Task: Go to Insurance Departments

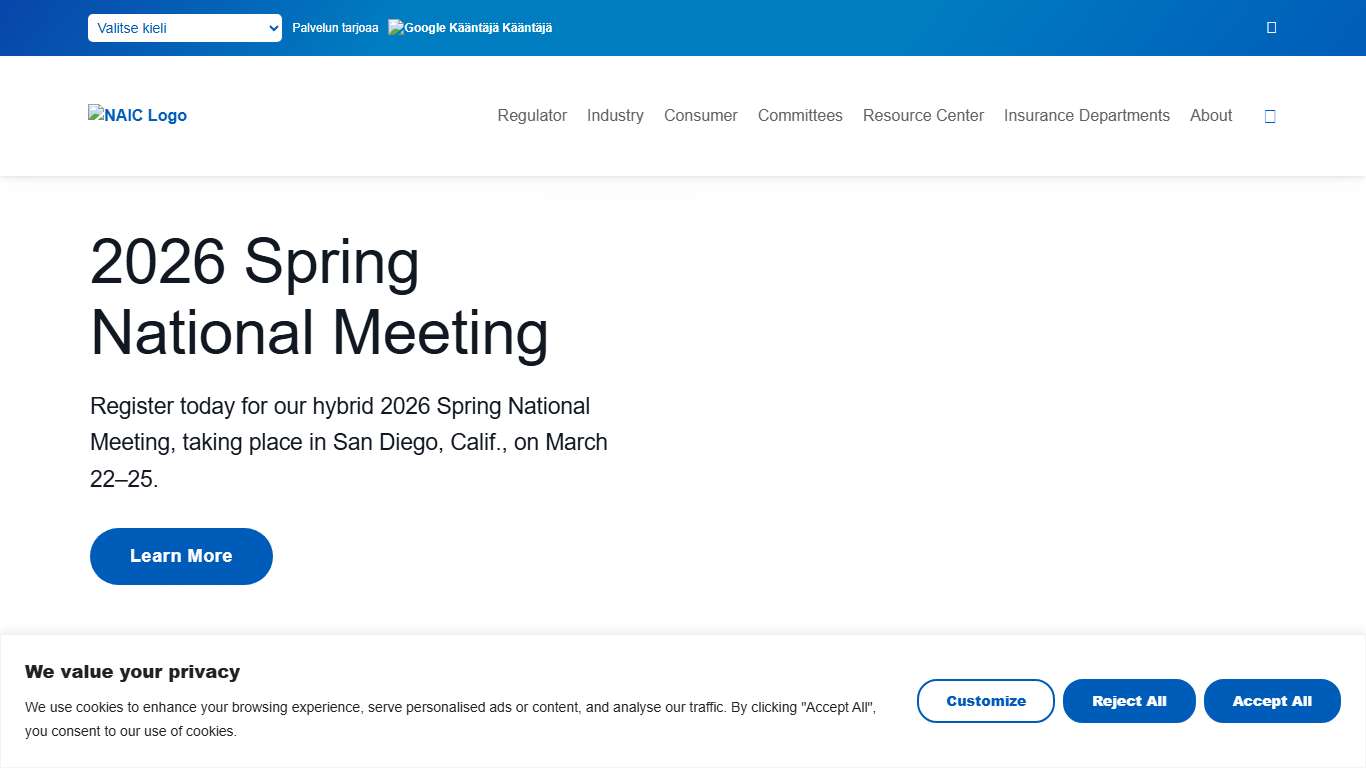Action: pos(1086,116)
